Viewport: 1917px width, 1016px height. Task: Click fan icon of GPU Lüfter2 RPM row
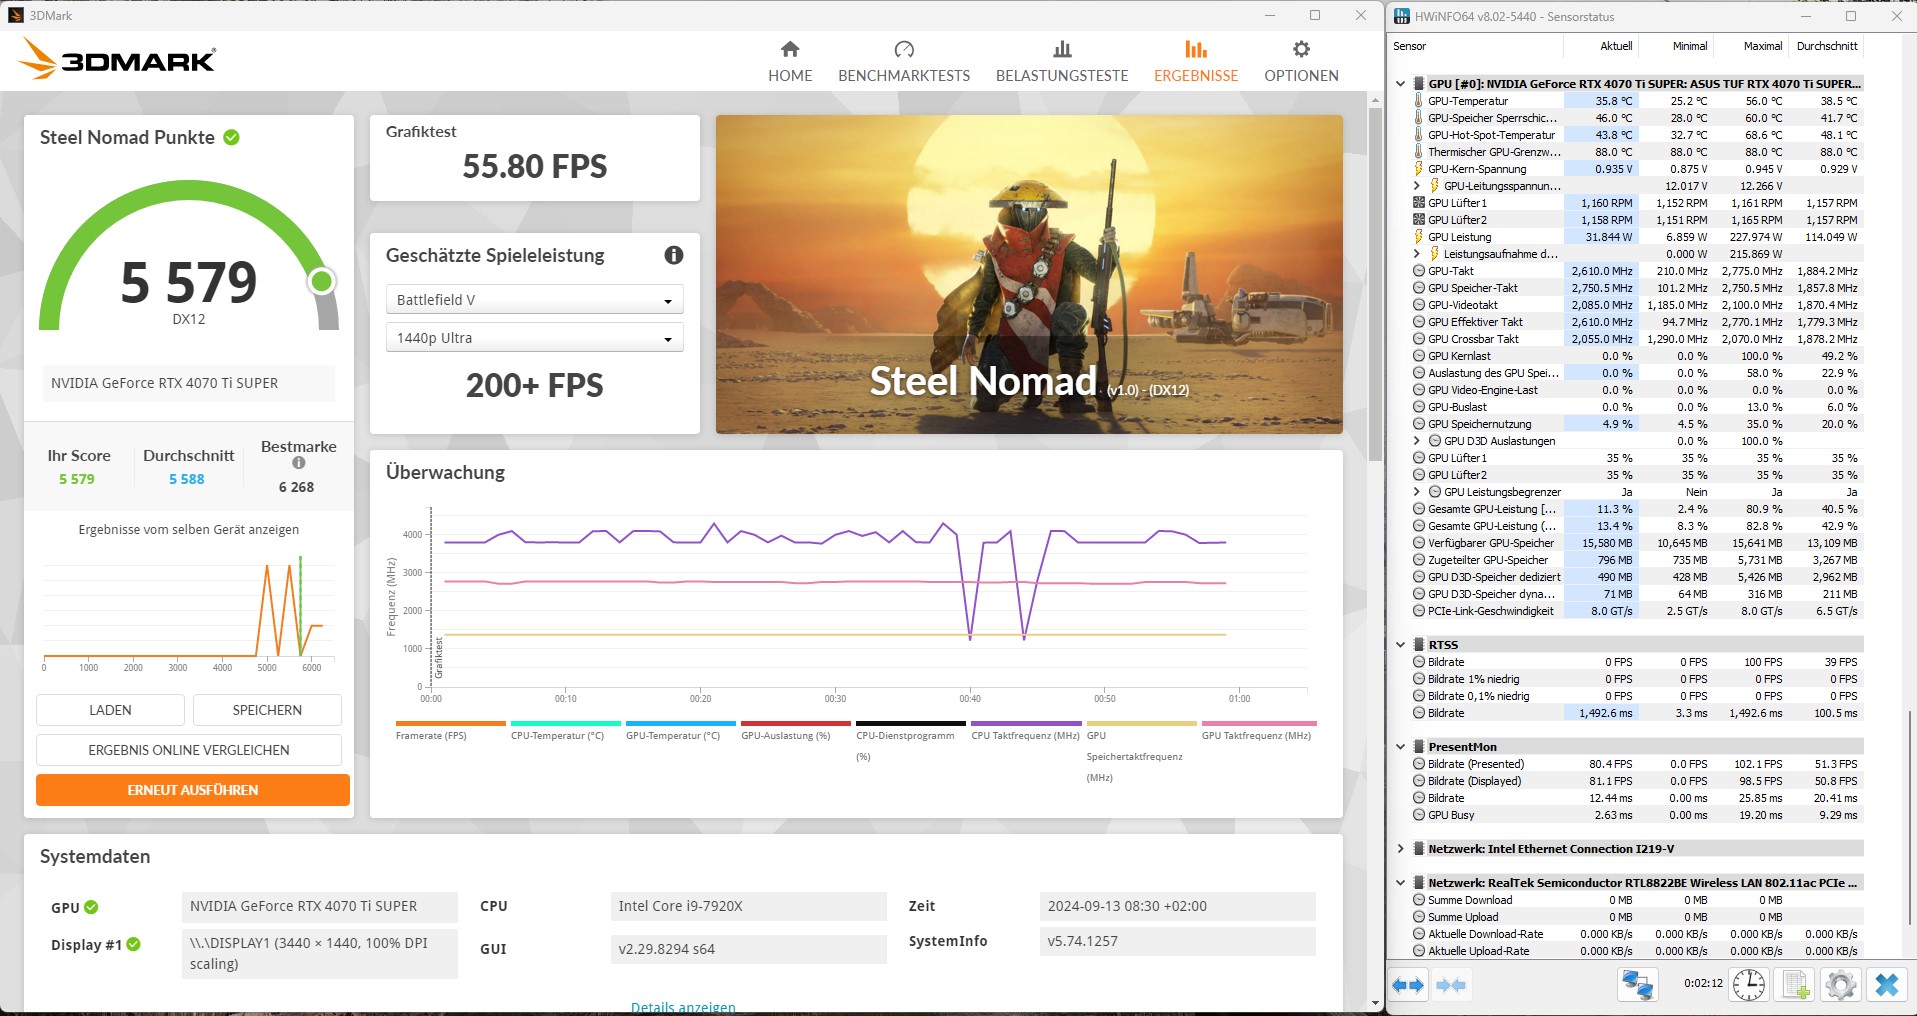tap(1418, 220)
